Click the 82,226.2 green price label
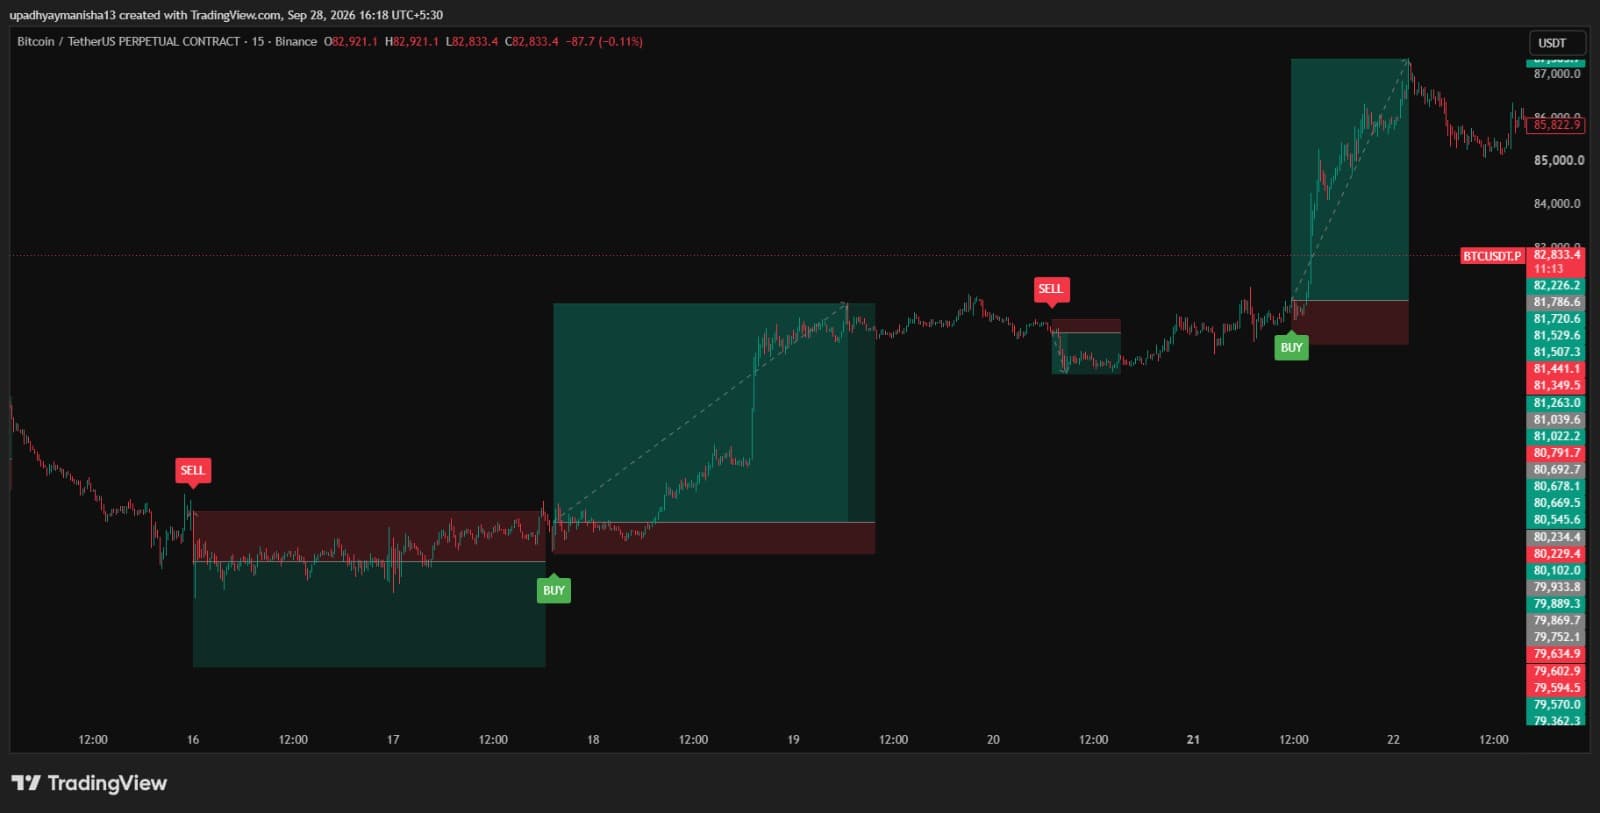Viewport: 1600px width, 813px height. point(1557,285)
